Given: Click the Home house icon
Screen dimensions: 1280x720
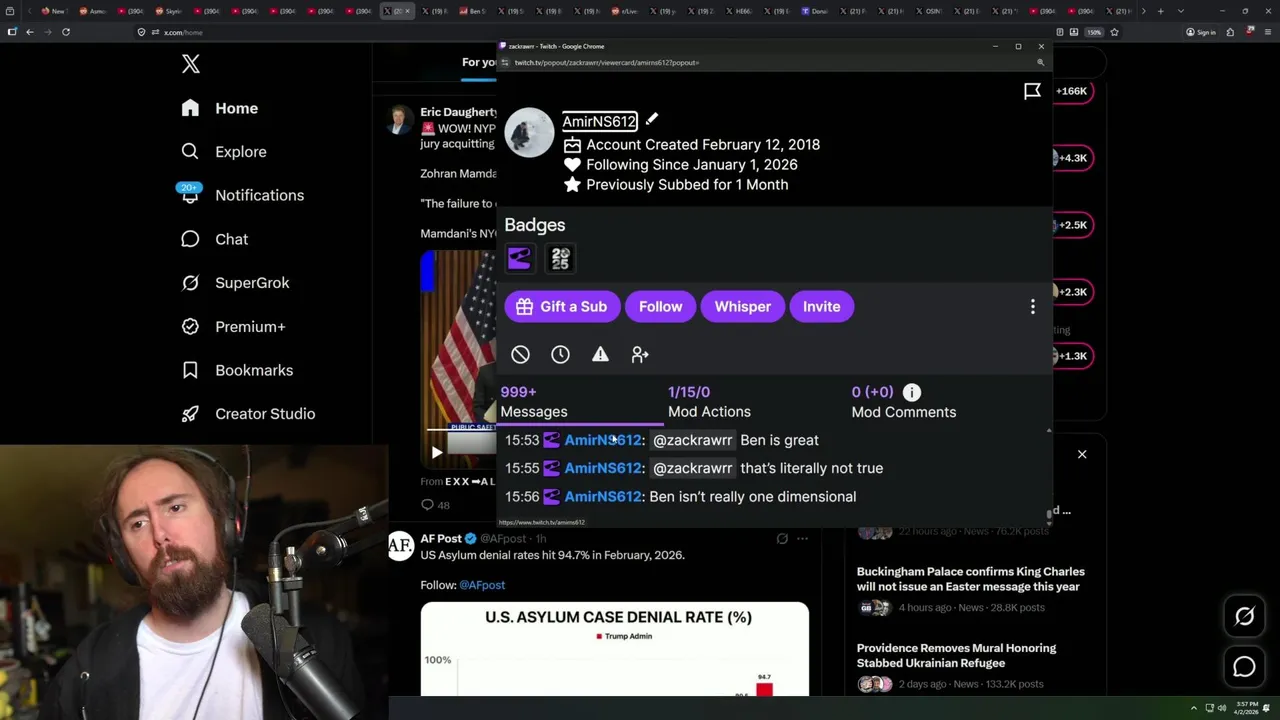Looking at the screenshot, I should [x=190, y=108].
